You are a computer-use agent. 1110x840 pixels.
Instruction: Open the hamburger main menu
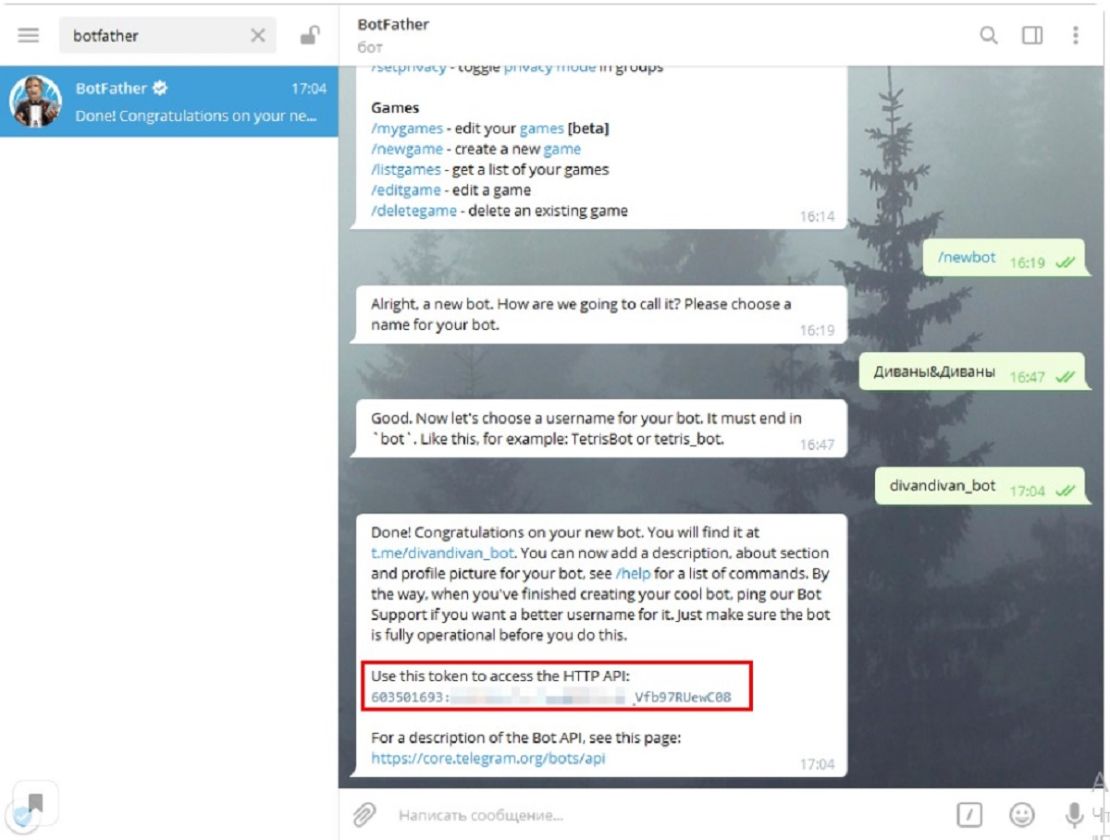pyautogui.click(x=28, y=35)
